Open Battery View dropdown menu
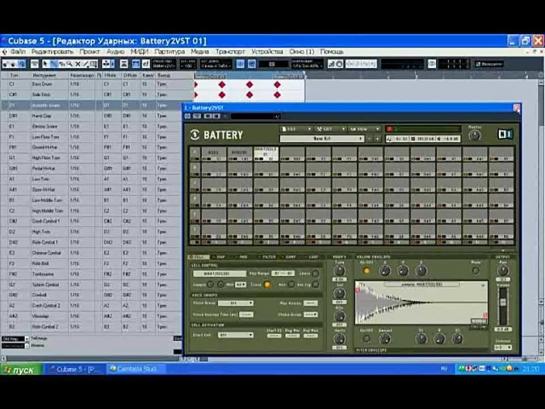This screenshot has width=545, height=409. 364,129
